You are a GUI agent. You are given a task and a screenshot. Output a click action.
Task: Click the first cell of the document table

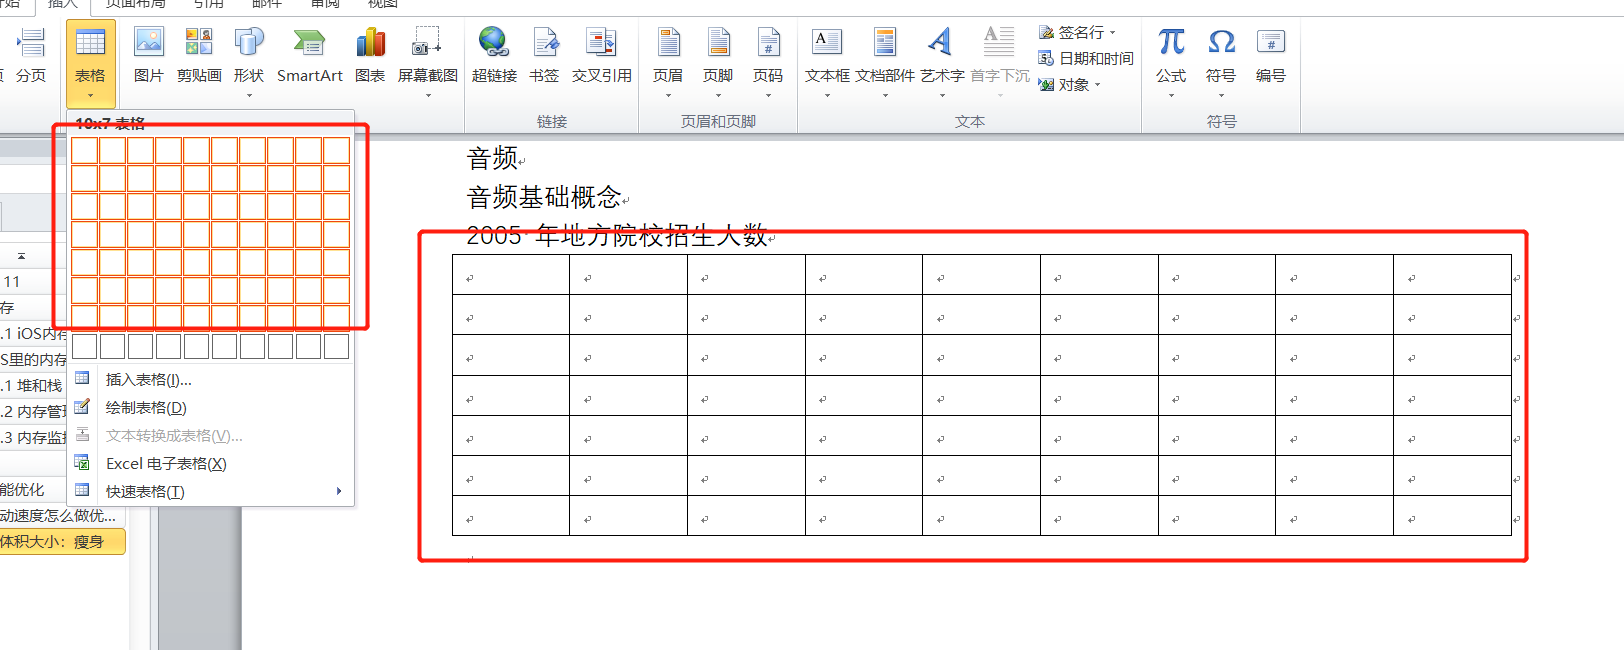coord(510,275)
